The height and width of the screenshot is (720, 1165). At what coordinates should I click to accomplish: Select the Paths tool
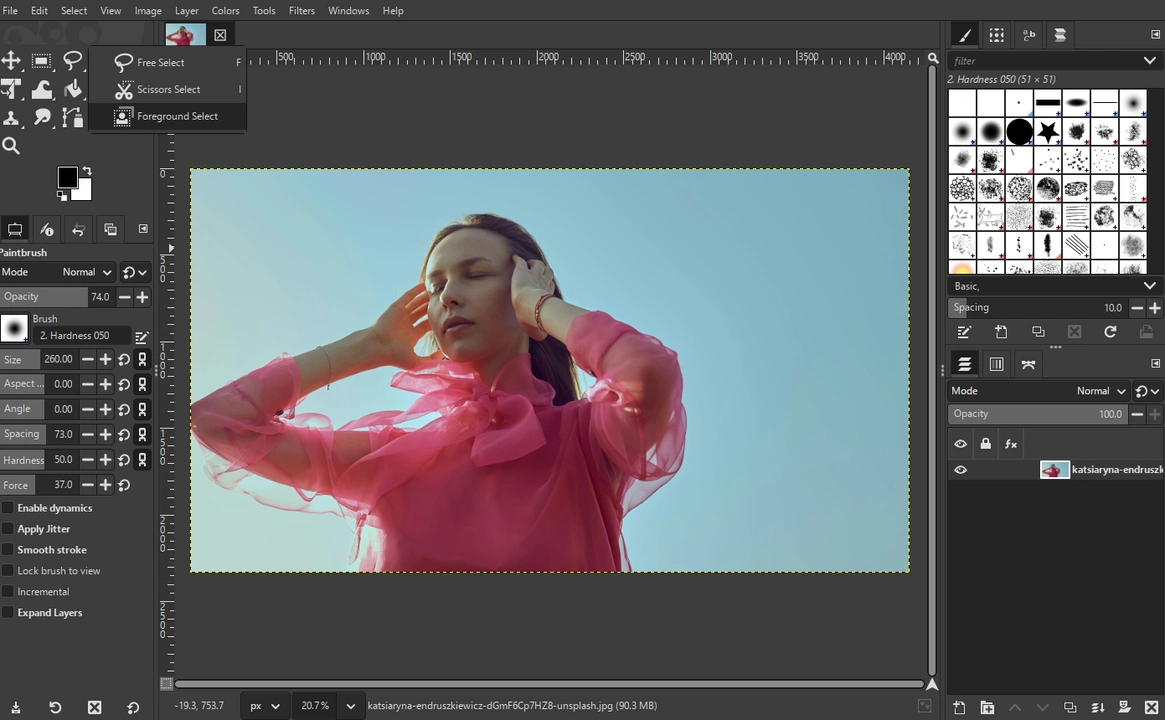tap(72, 117)
